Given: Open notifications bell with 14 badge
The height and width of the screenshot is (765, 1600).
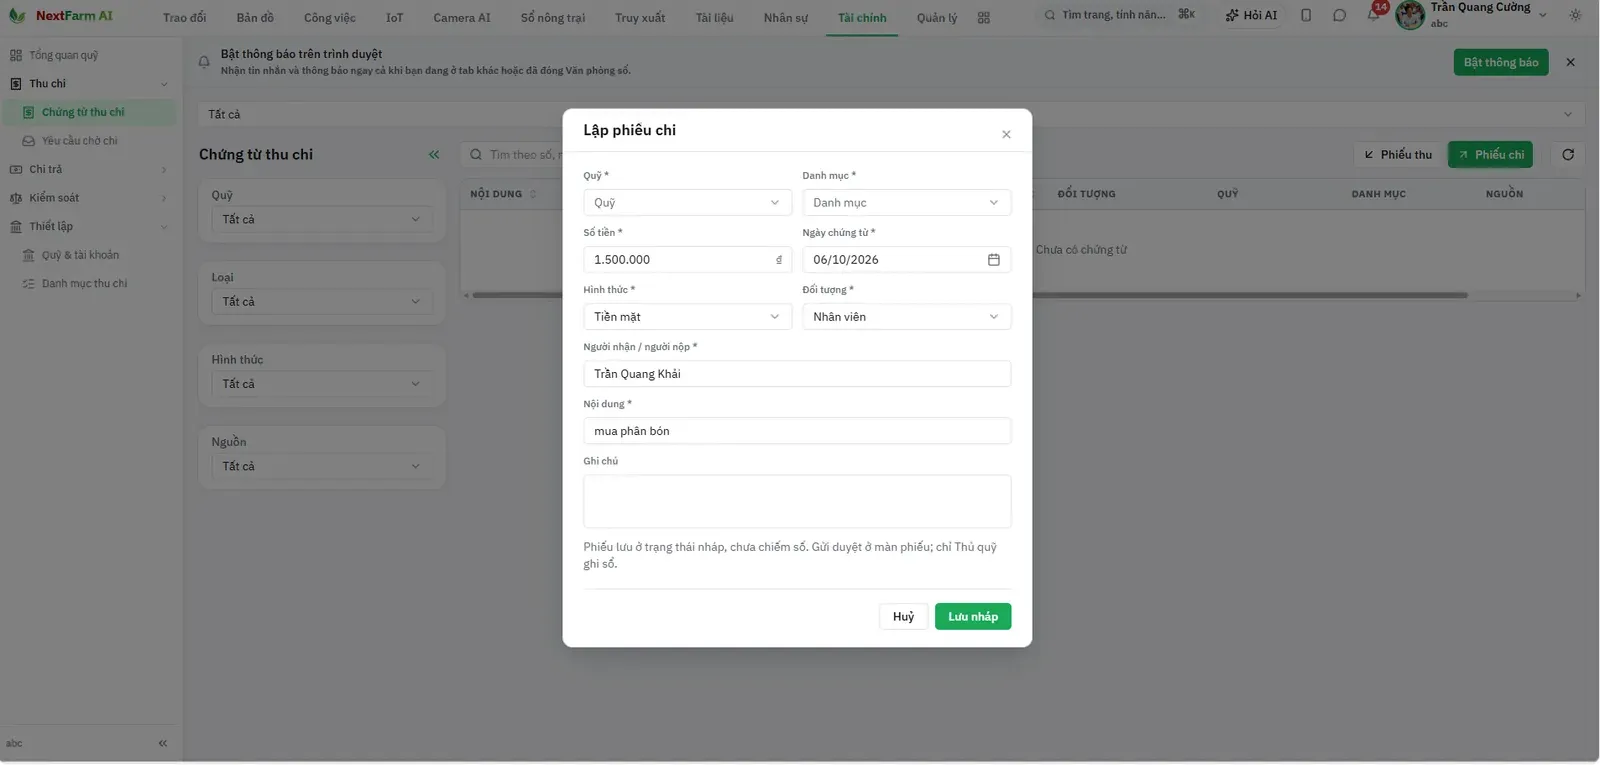Looking at the screenshot, I should pyautogui.click(x=1374, y=13).
